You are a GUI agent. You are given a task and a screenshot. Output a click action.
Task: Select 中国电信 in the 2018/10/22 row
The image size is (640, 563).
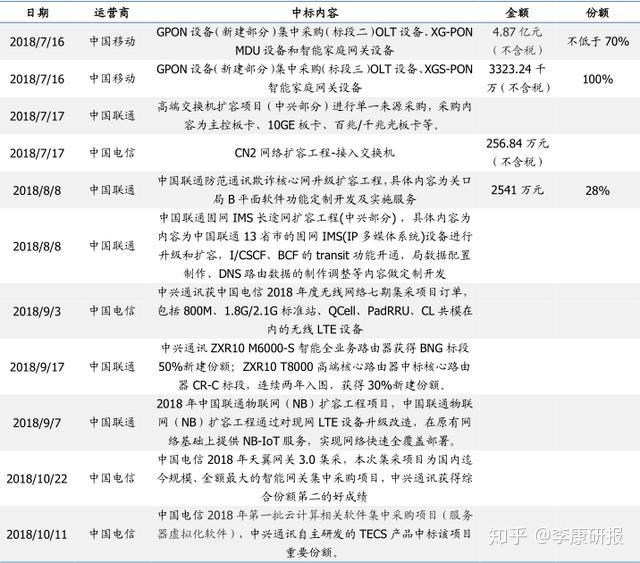(x=112, y=478)
